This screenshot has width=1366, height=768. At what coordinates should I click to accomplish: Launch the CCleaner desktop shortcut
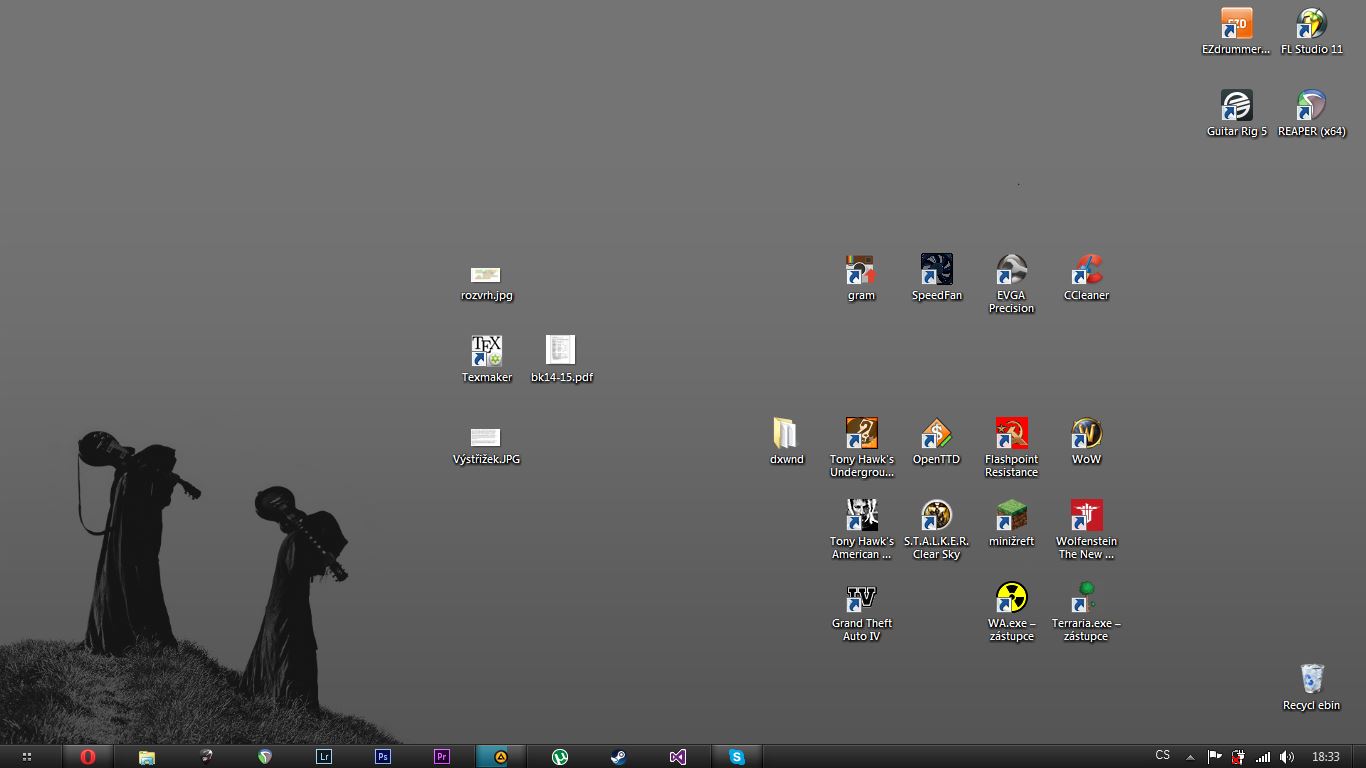tap(1086, 277)
